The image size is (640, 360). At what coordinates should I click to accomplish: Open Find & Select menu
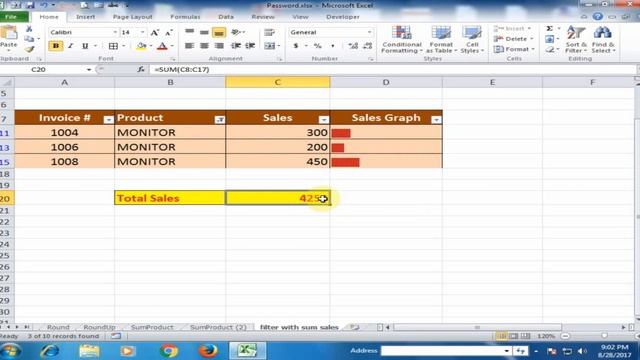click(x=603, y=40)
